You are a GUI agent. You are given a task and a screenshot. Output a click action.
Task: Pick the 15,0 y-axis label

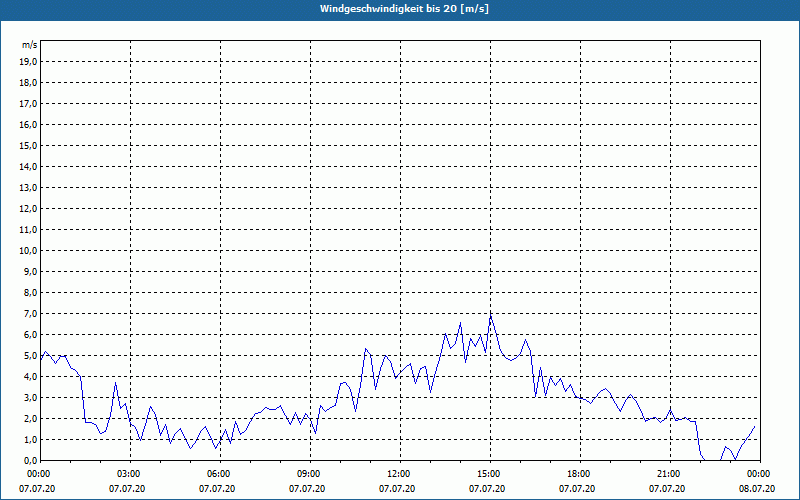pyautogui.click(x=29, y=145)
